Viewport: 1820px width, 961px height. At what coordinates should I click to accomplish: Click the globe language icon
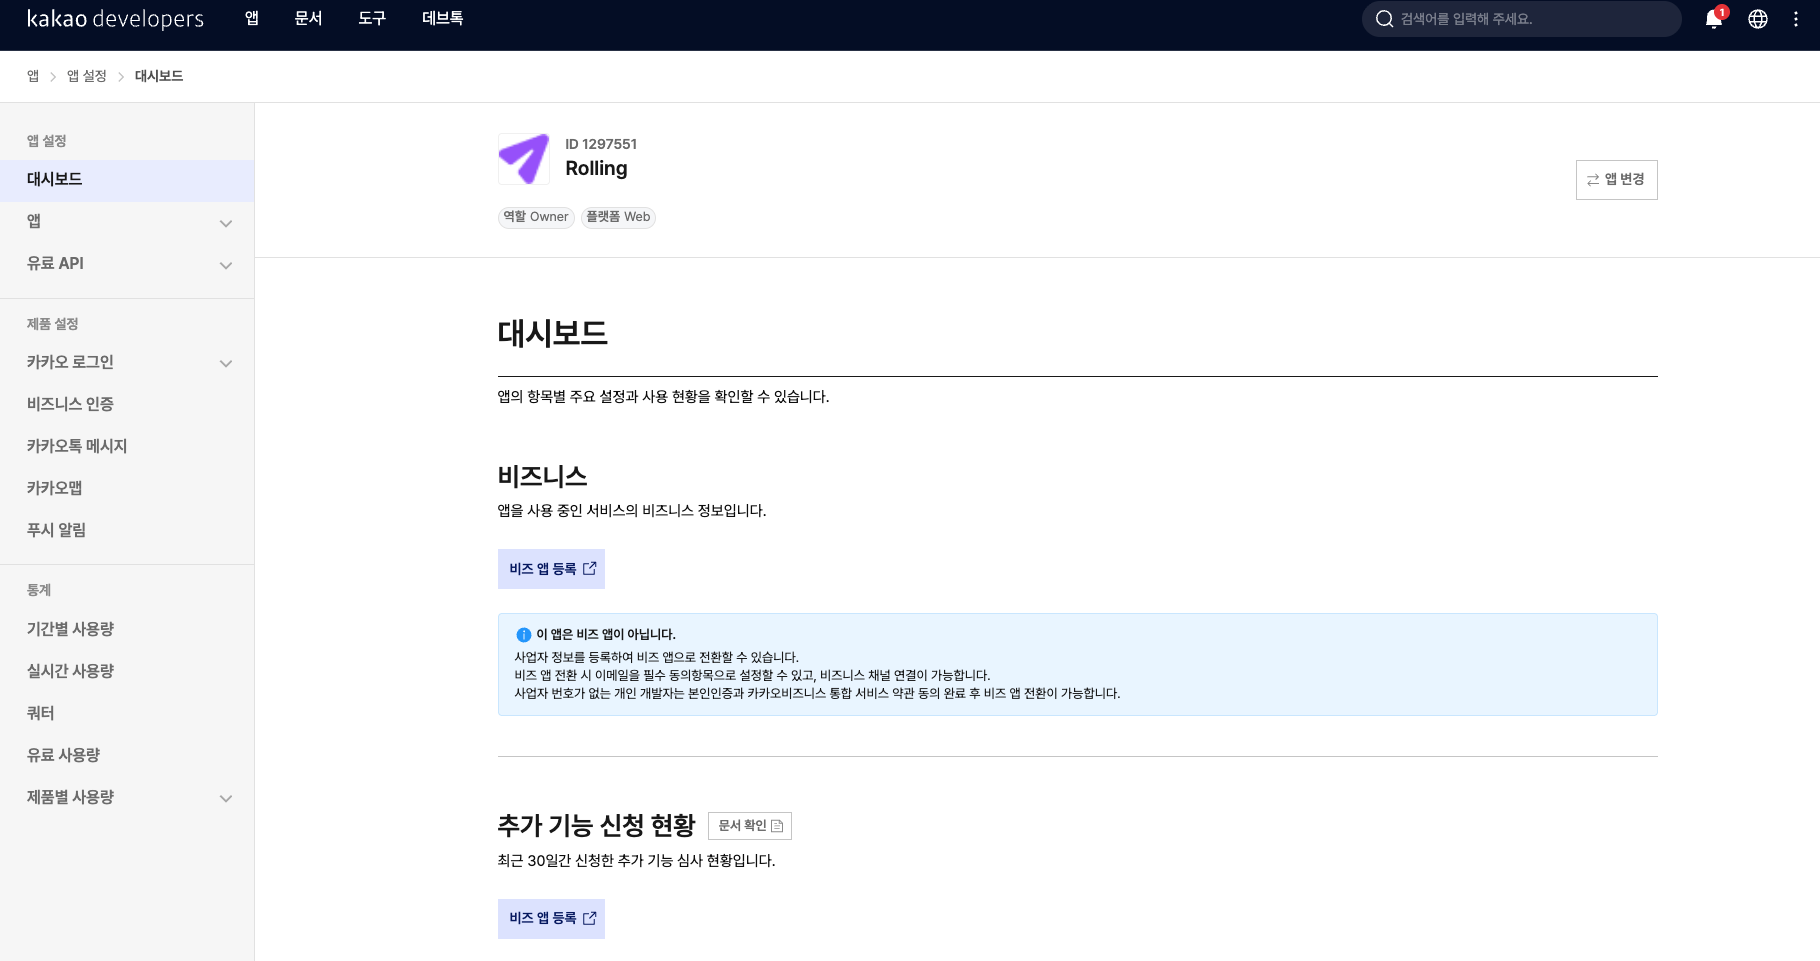(x=1757, y=19)
